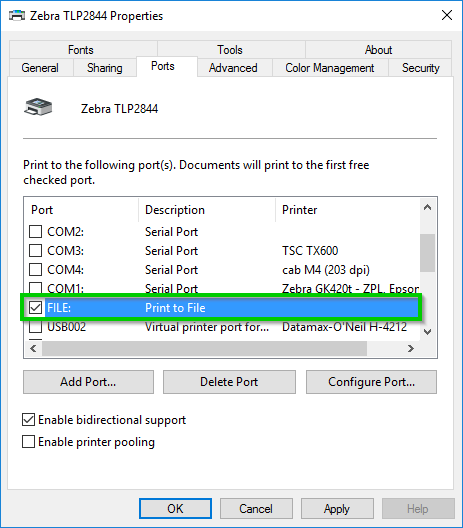Click the printer icon in title bar

(17, 15)
